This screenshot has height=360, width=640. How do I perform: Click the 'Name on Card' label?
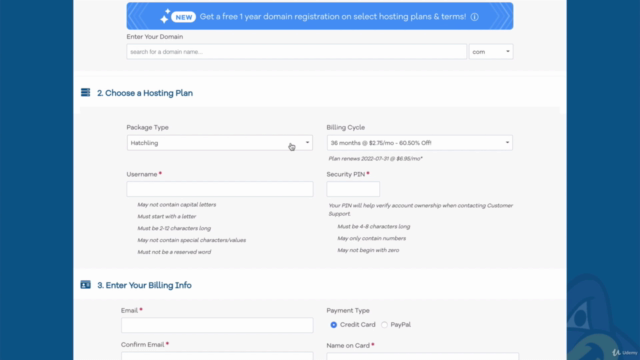pyautogui.click(x=348, y=345)
